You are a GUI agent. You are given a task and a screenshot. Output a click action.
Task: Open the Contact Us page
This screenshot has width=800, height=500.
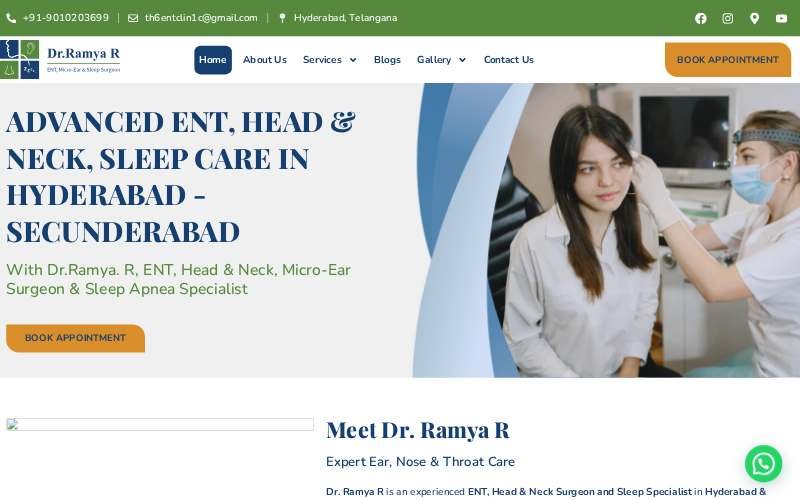tap(508, 60)
